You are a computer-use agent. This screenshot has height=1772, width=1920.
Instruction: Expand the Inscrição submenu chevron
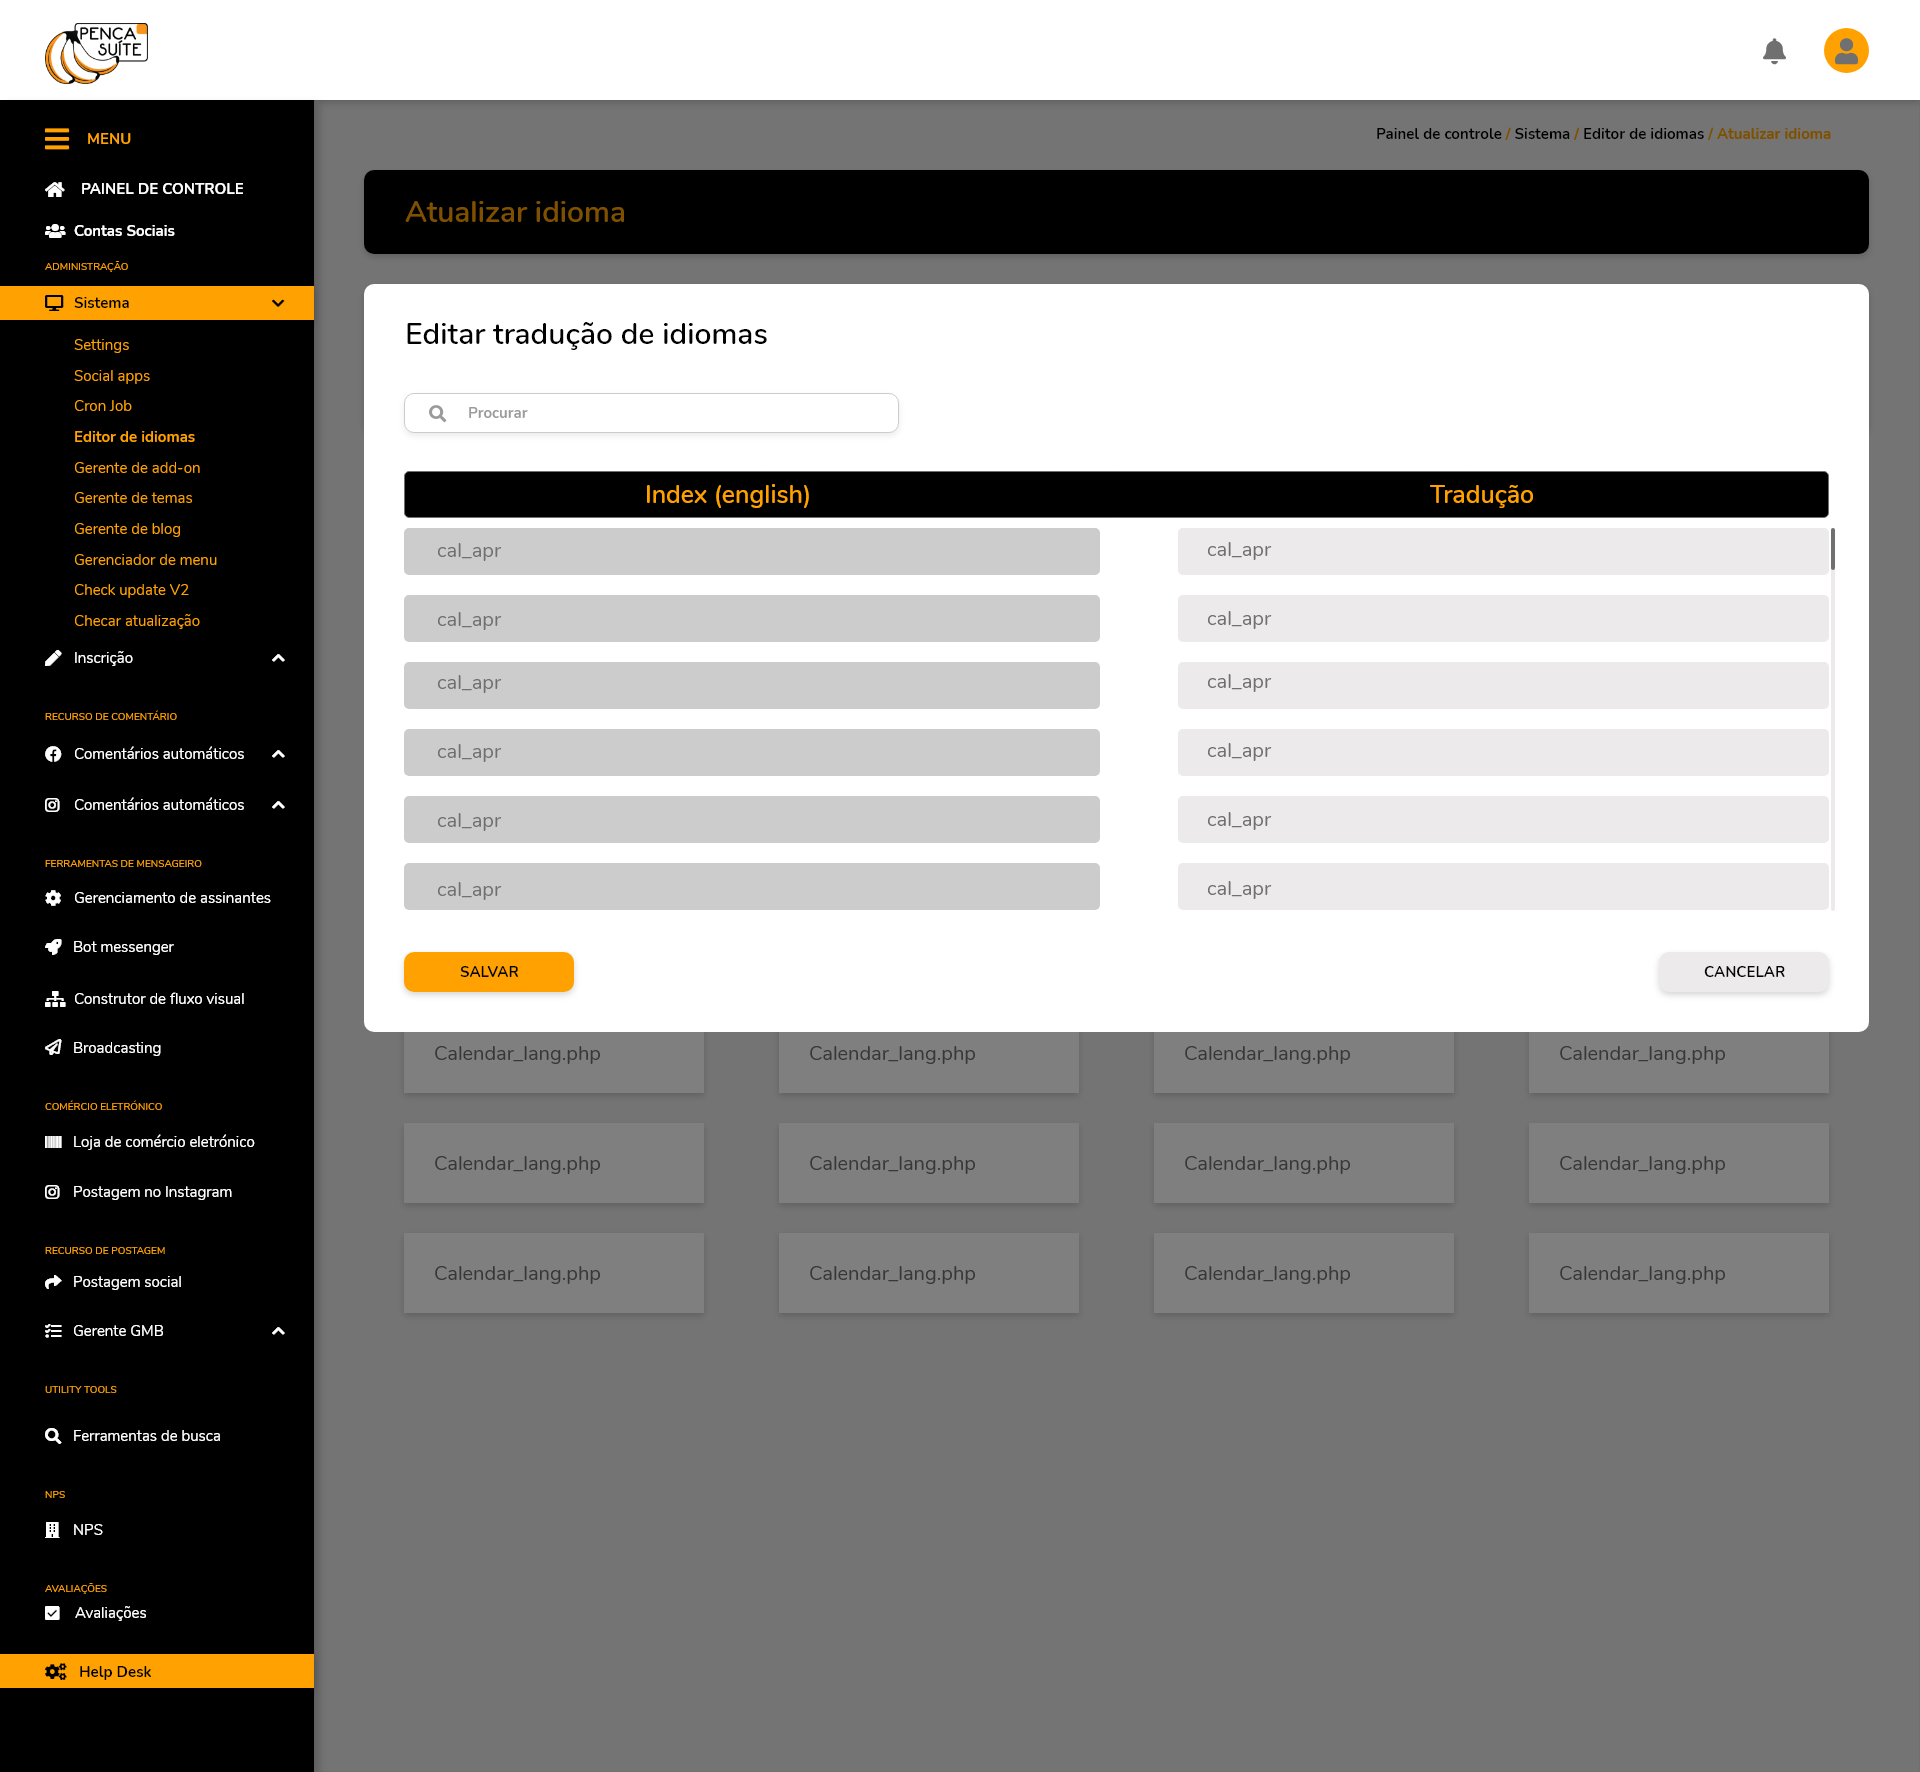pyautogui.click(x=278, y=658)
